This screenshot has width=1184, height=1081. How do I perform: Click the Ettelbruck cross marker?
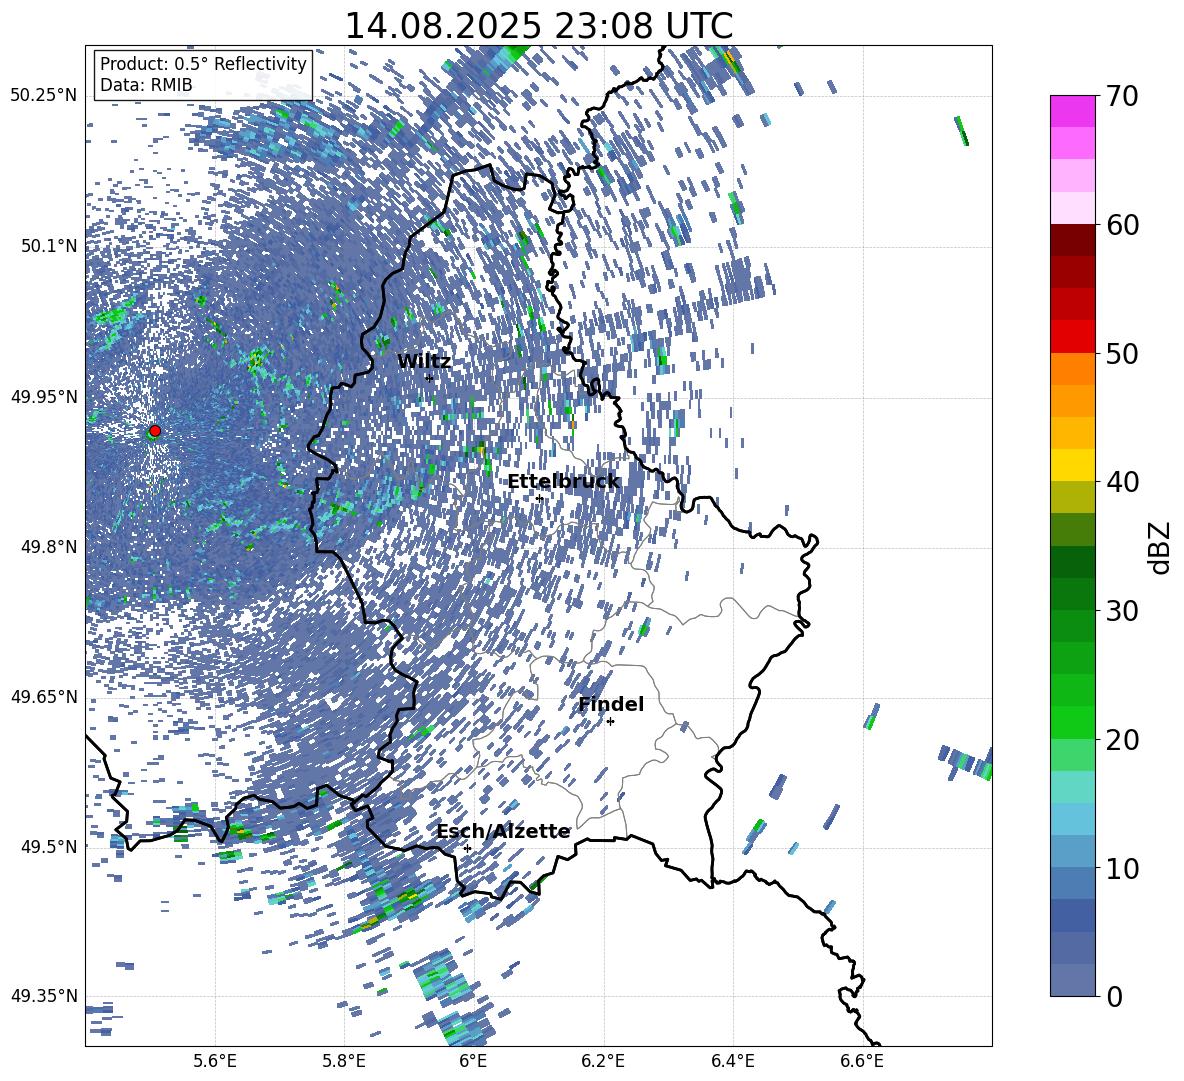[x=539, y=498]
